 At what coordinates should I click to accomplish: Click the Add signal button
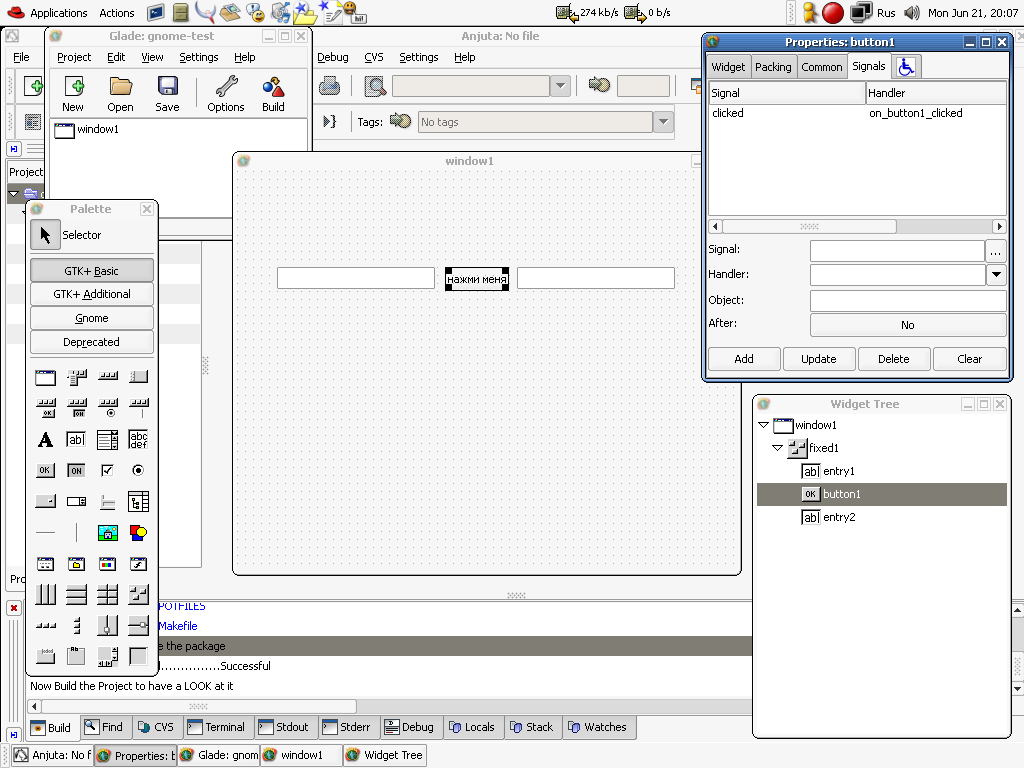(x=744, y=359)
